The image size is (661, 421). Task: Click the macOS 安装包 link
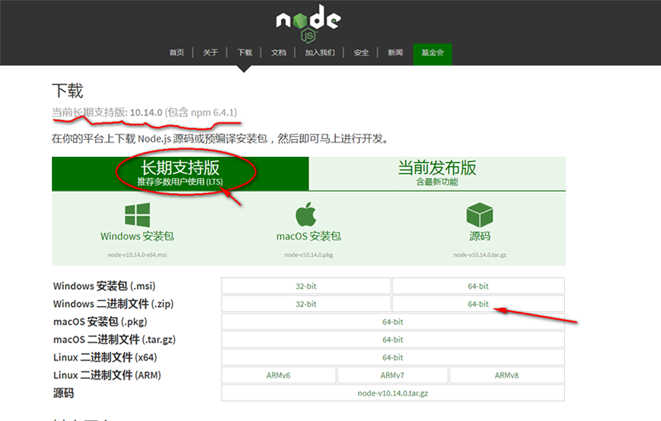[x=309, y=236]
